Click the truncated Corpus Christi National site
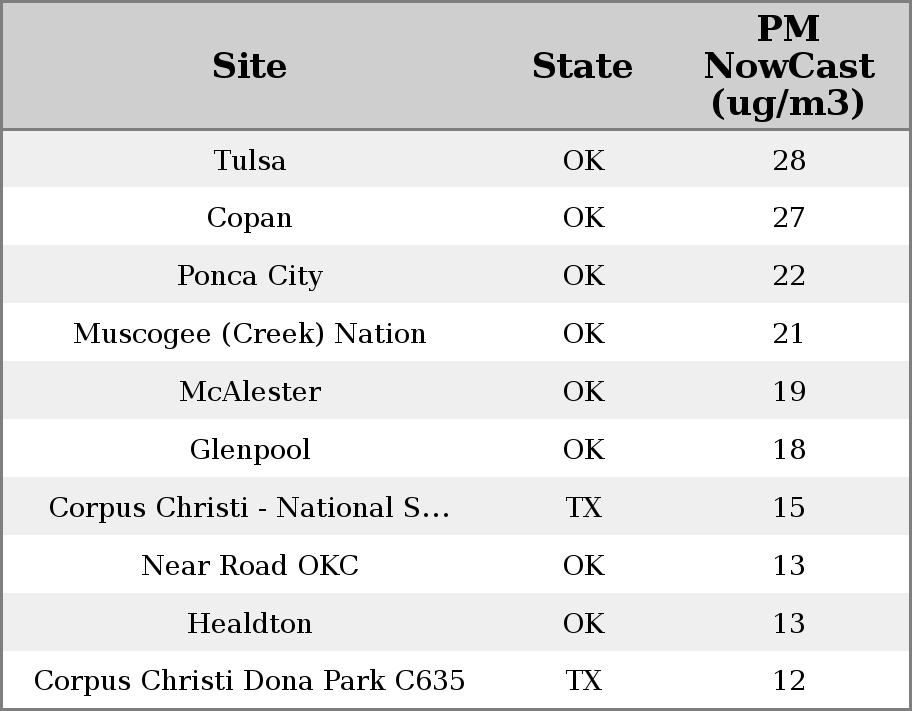The image size is (912, 711). coord(249,508)
